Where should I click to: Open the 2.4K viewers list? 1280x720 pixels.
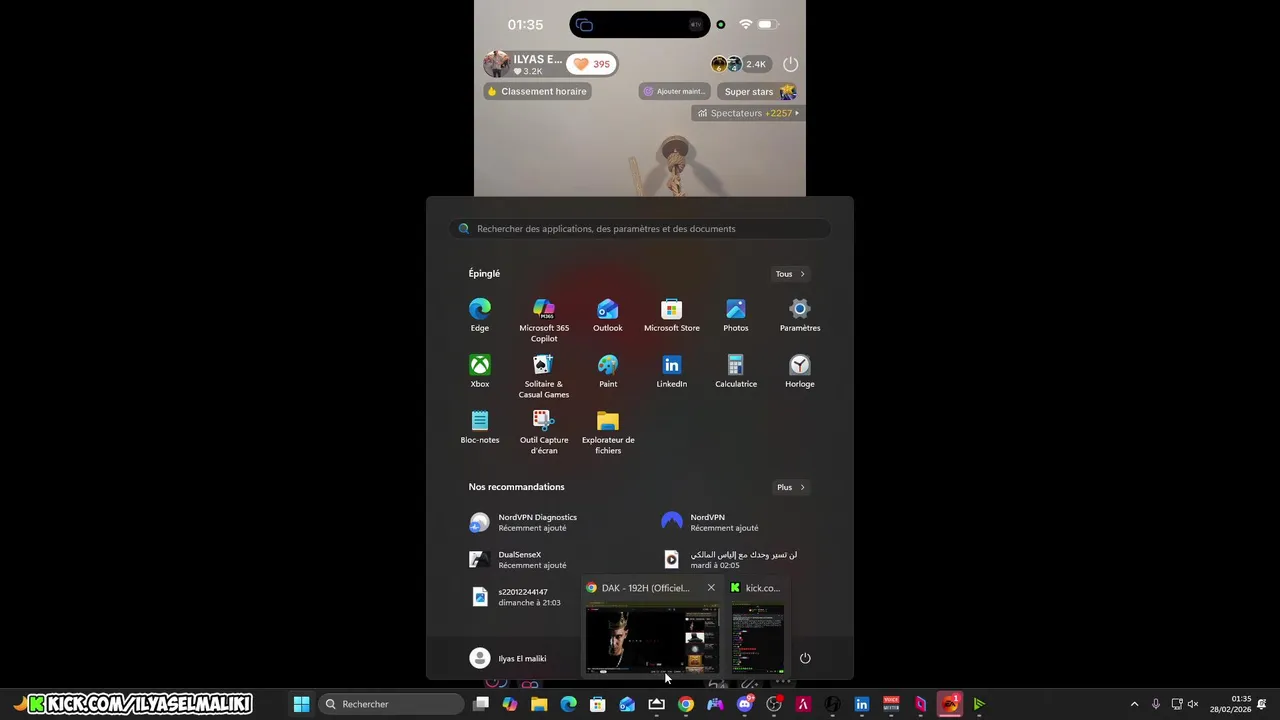pos(741,64)
